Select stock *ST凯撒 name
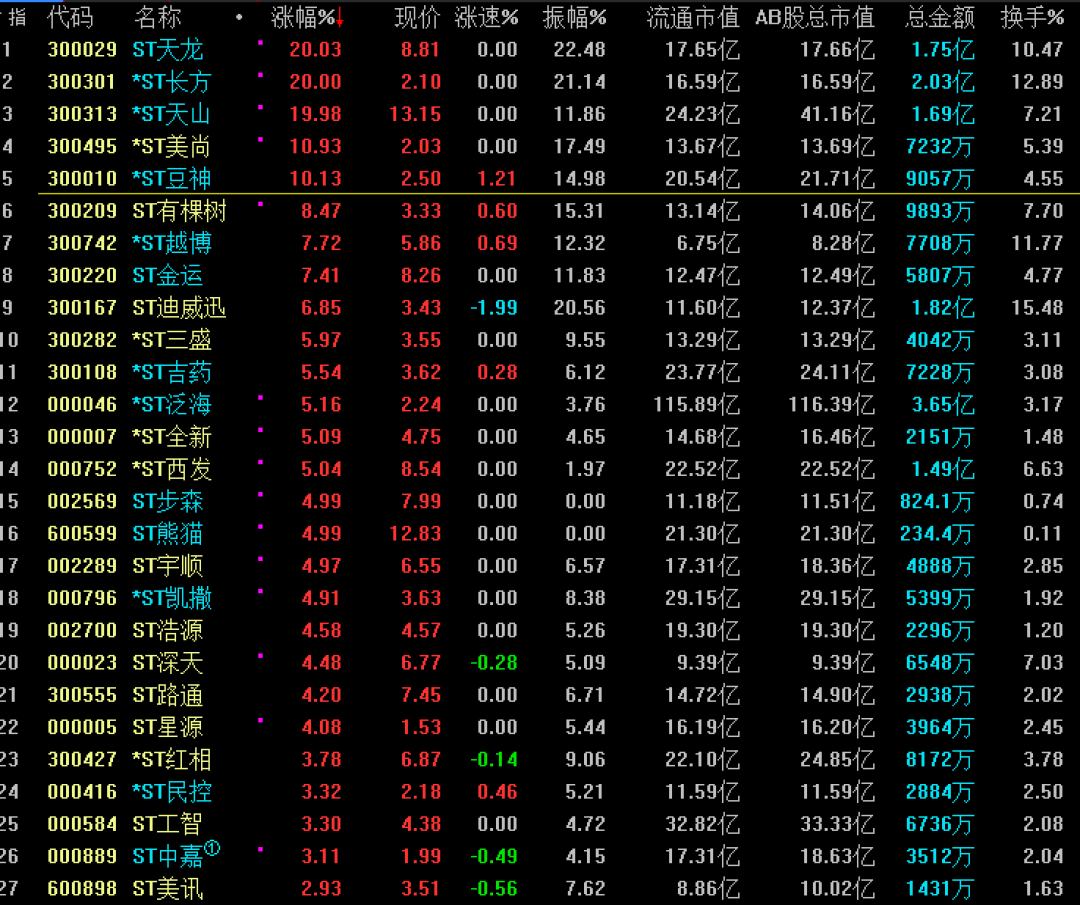The image size is (1080, 905). [x=172, y=598]
